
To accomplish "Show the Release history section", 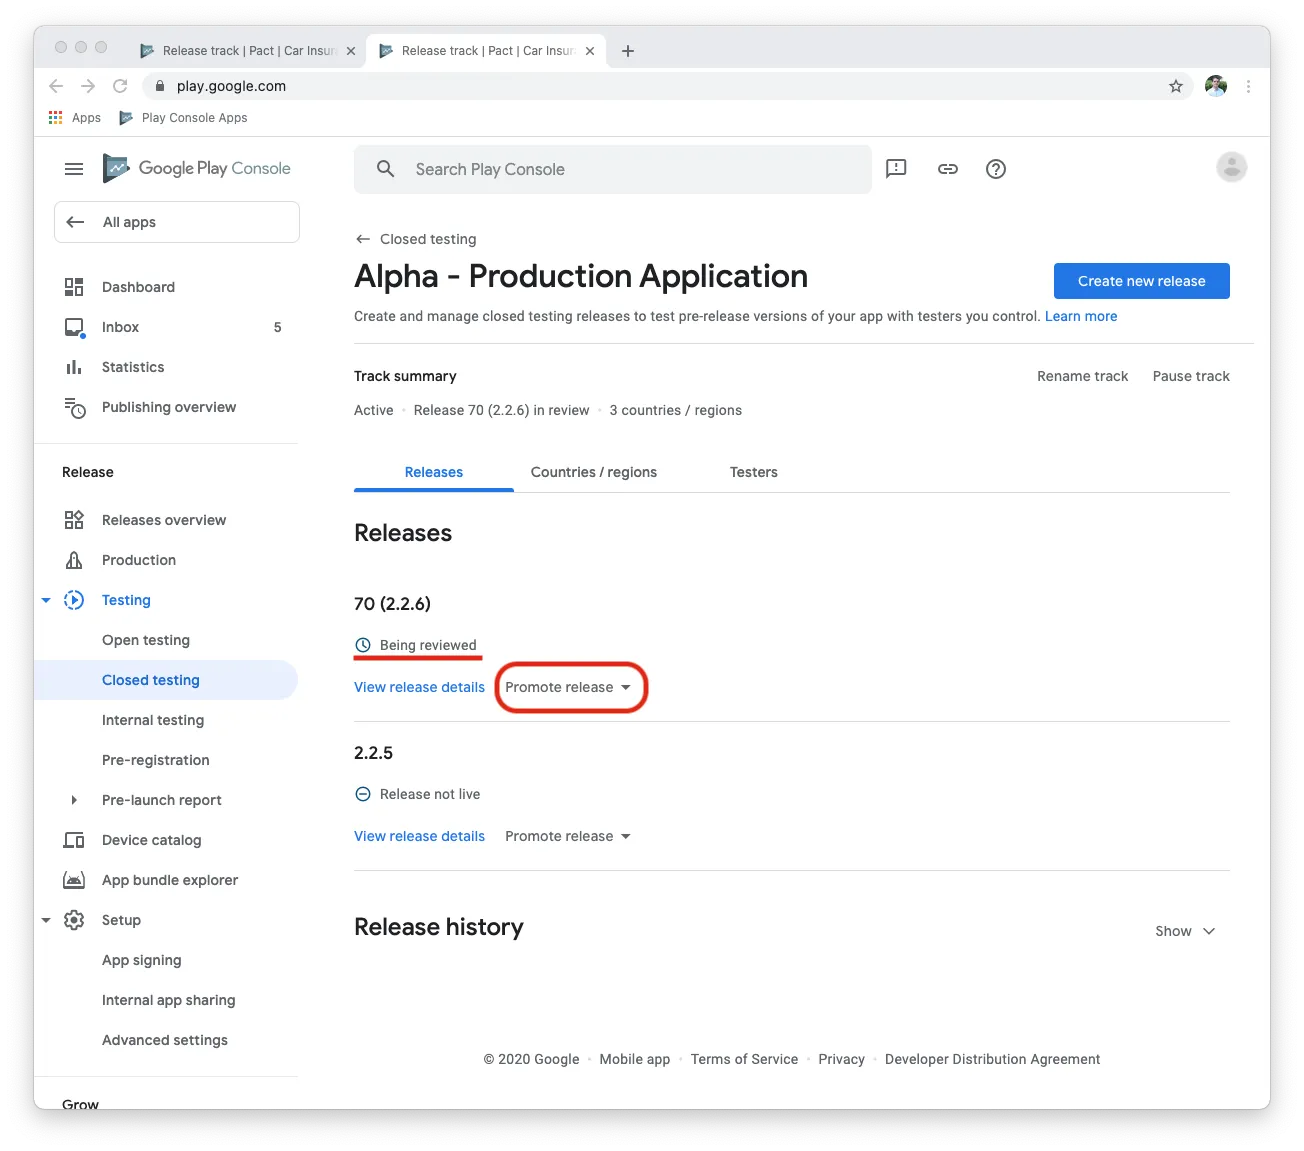I will click(x=1185, y=931).
